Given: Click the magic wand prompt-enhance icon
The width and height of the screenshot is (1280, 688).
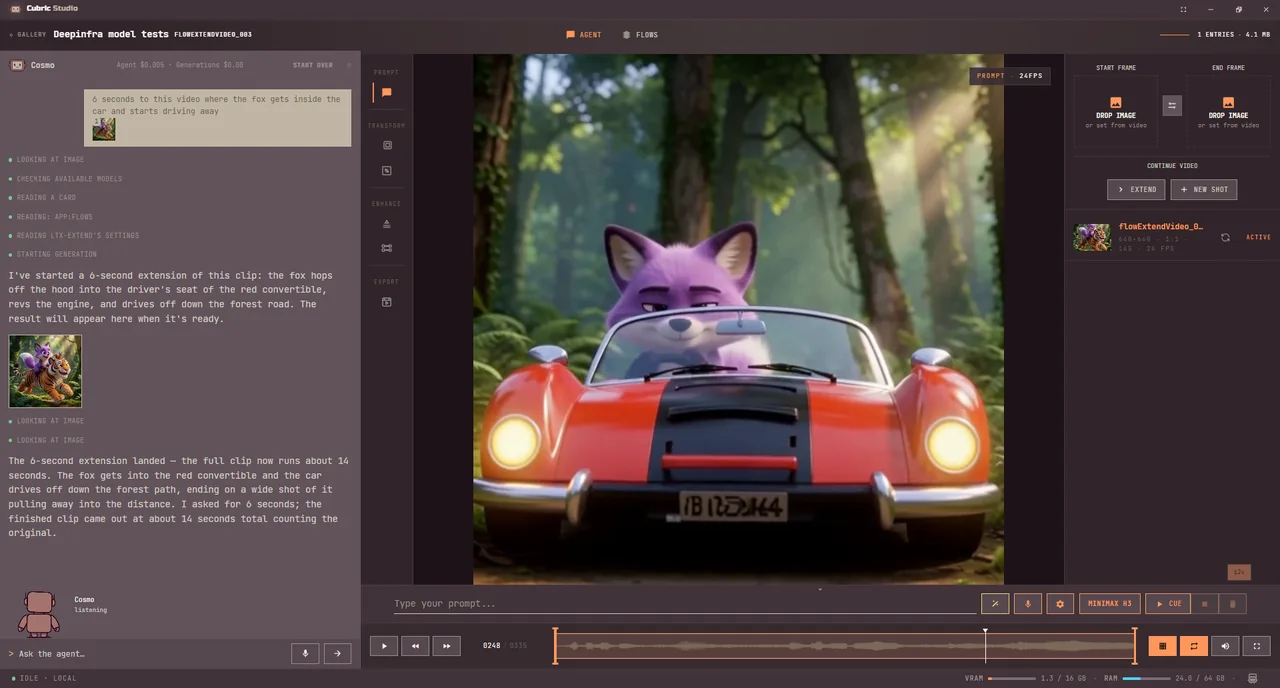Looking at the screenshot, I should pos(995,603).
